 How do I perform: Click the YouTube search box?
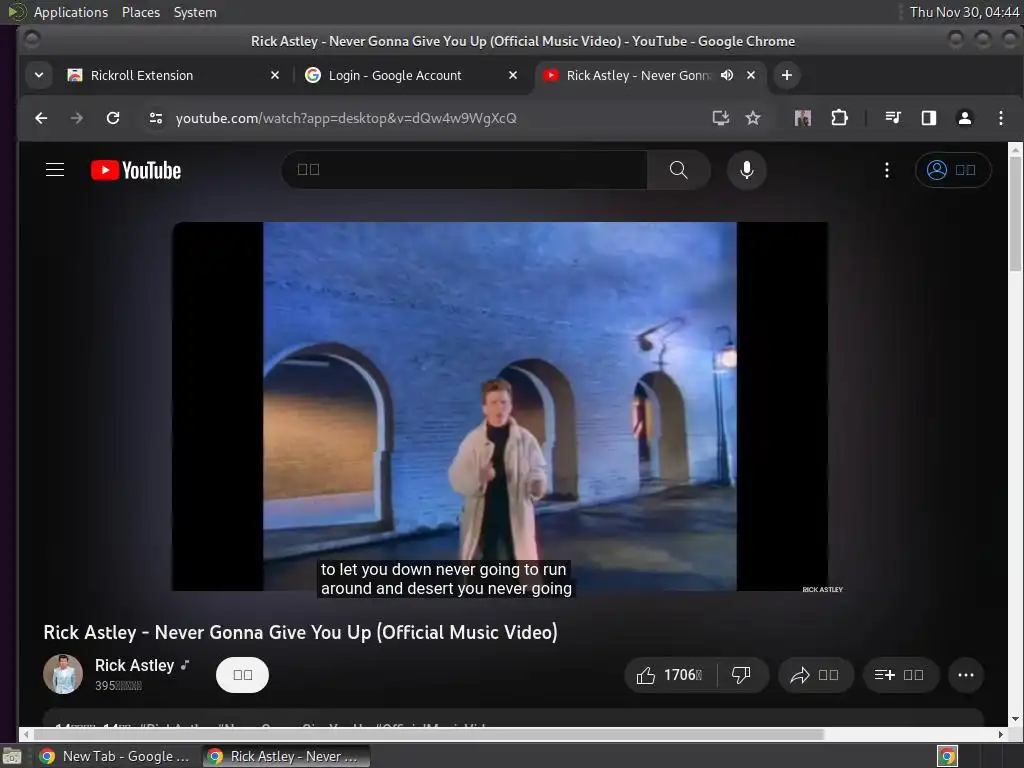[464, 170]
